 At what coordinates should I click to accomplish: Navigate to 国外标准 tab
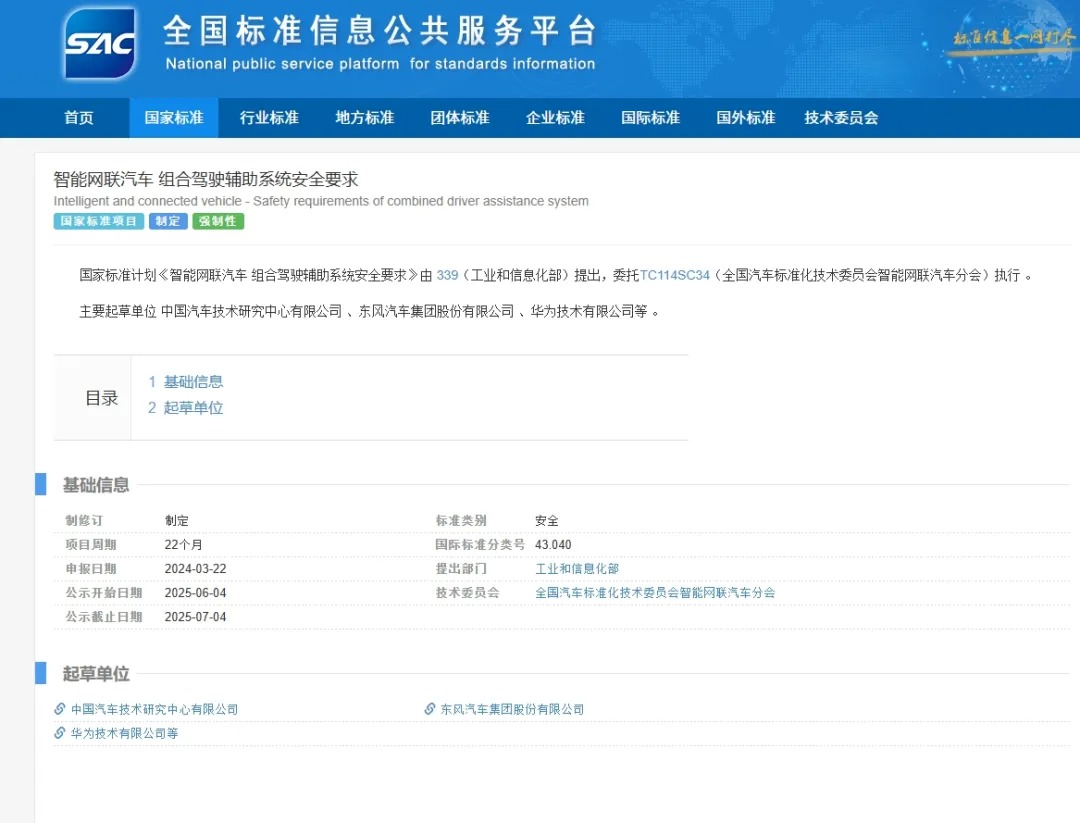[x=745, y=118]
